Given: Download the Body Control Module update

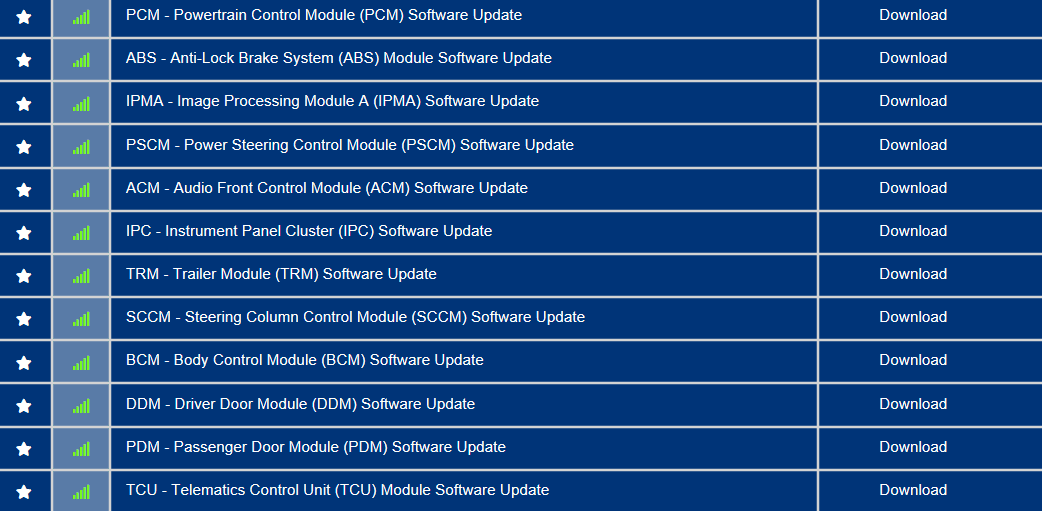Looking at the screenshot, I should click(913, 360).
